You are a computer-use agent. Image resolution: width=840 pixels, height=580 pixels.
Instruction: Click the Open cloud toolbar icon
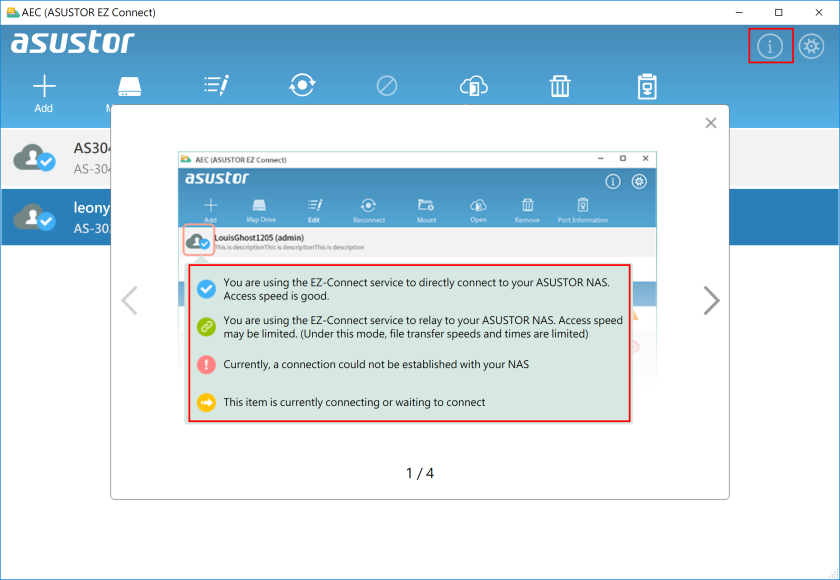474,86
